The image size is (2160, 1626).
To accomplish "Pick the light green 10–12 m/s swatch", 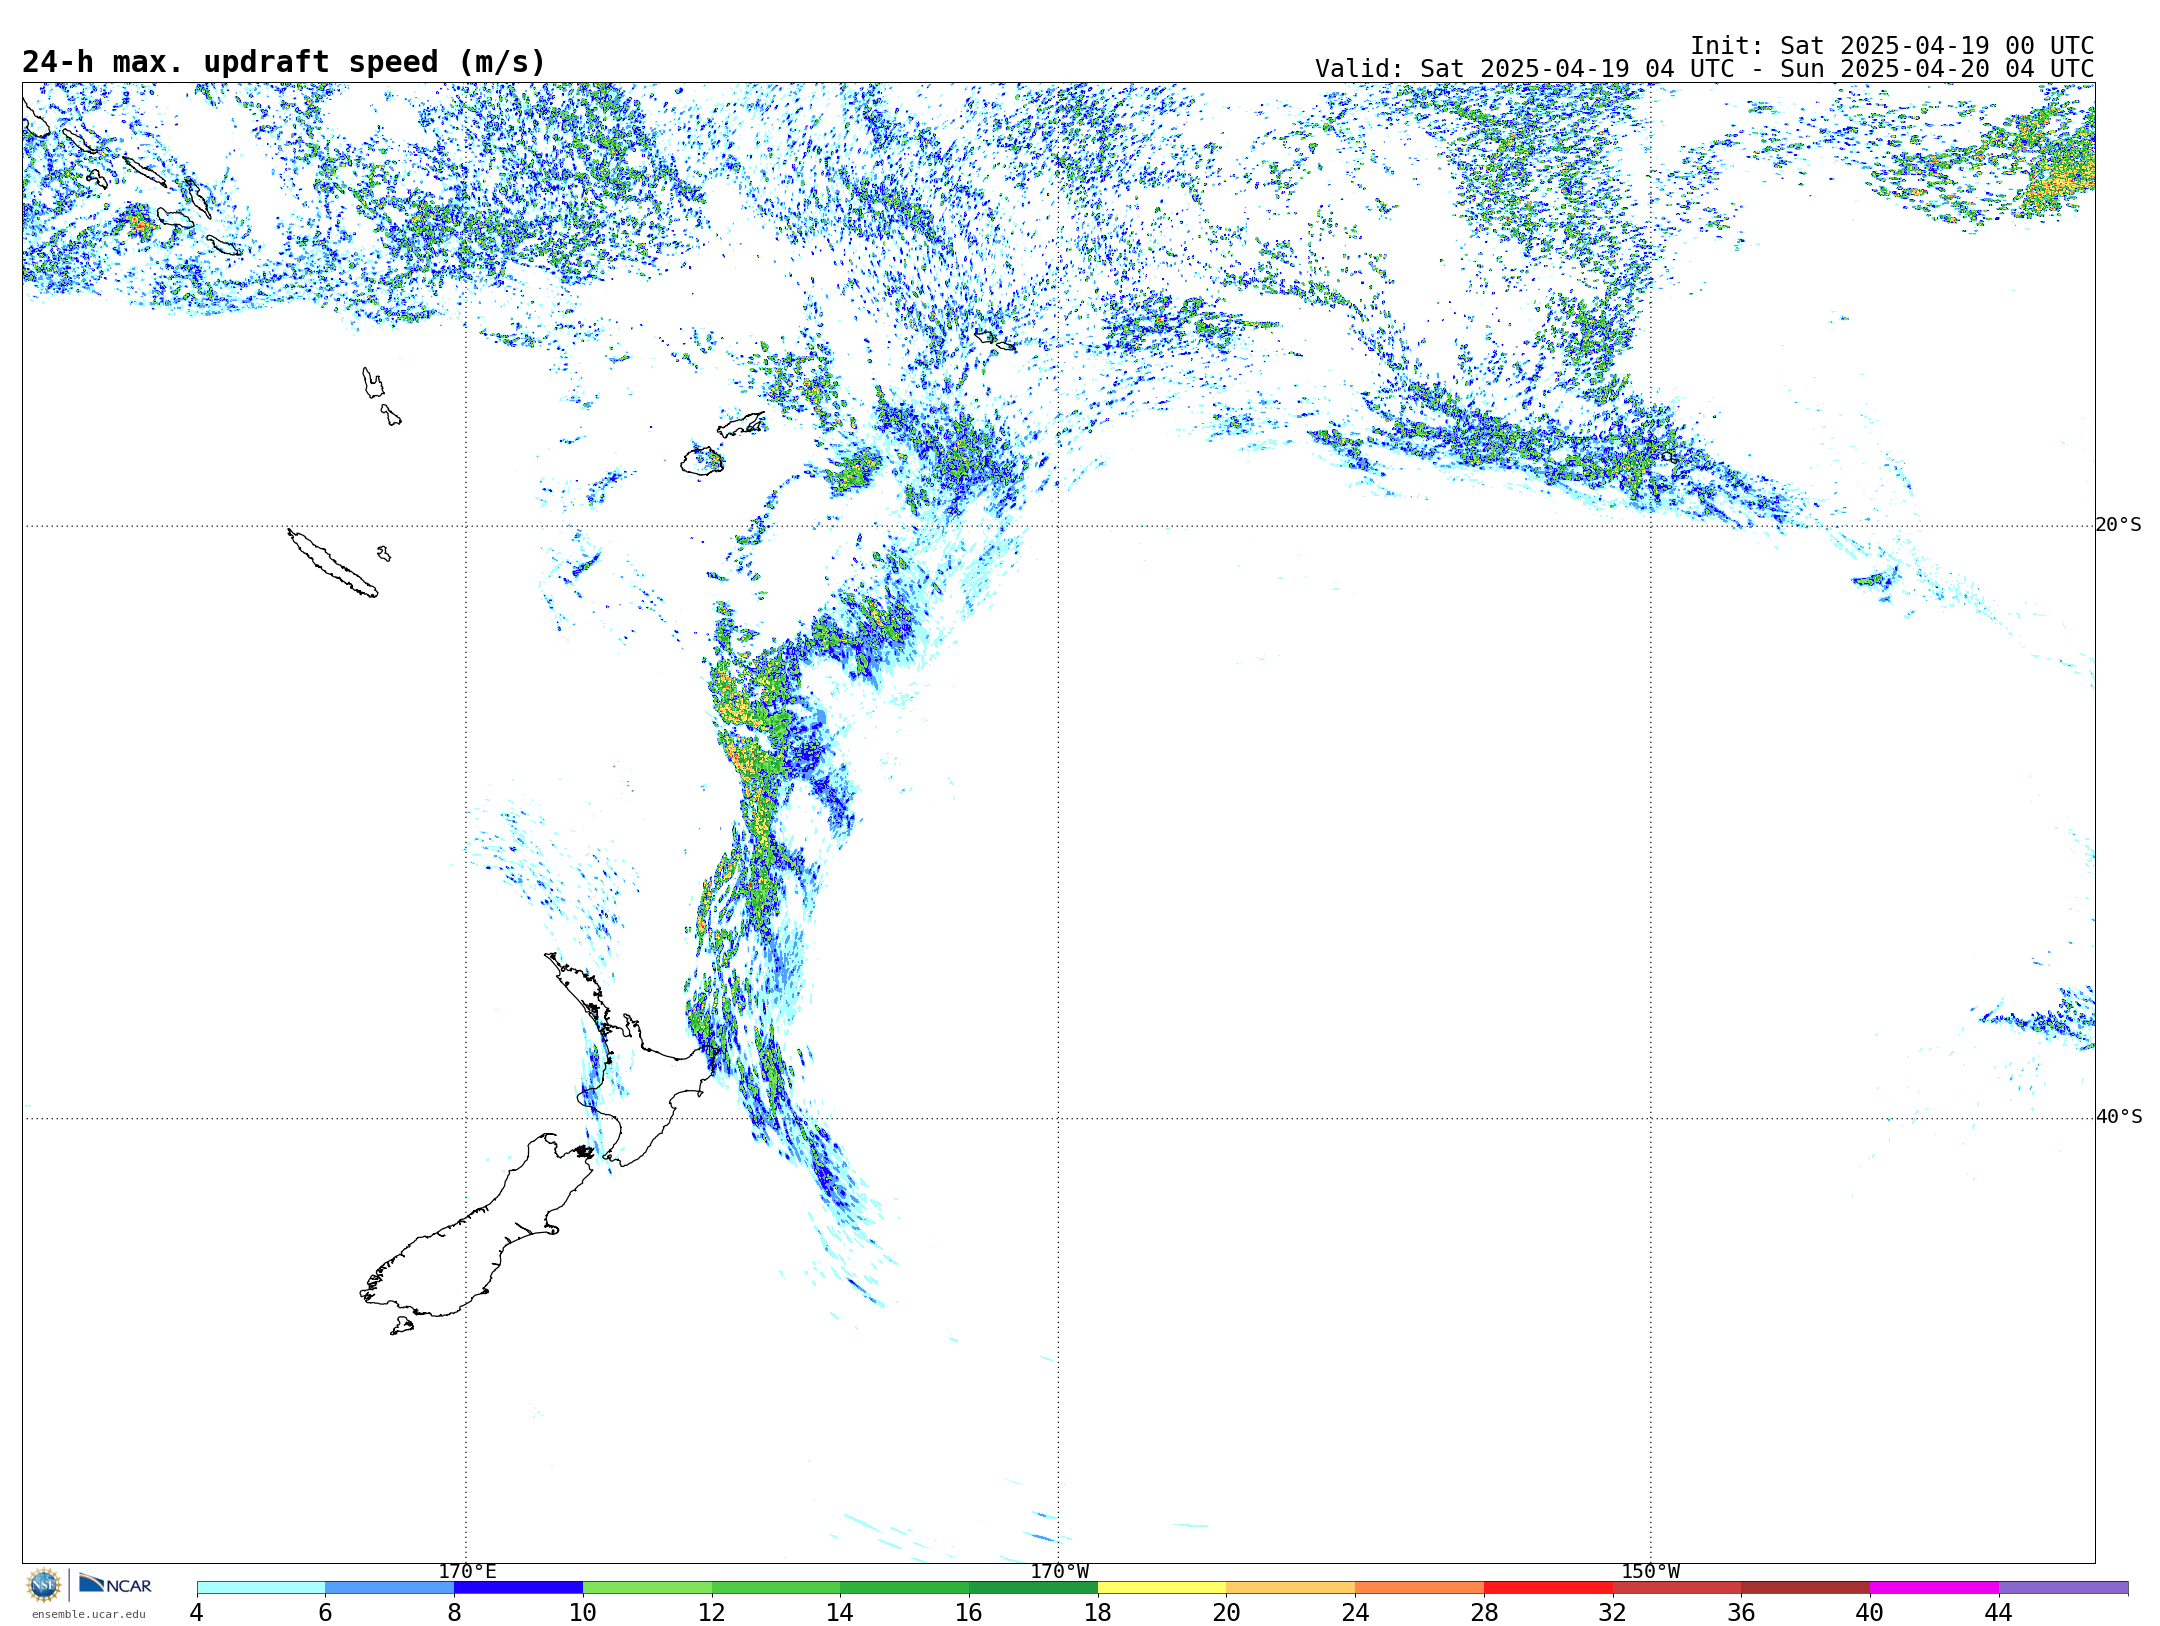I will (647, 1587).
